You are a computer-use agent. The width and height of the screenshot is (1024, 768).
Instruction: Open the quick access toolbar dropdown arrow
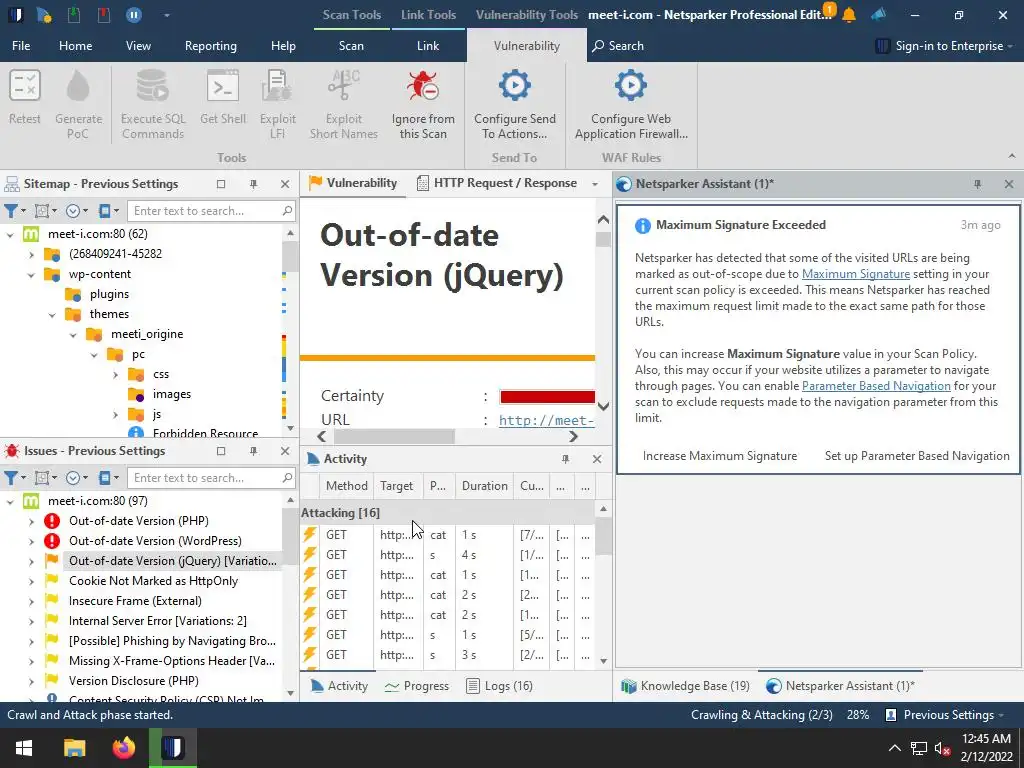[x=167, y=15]
